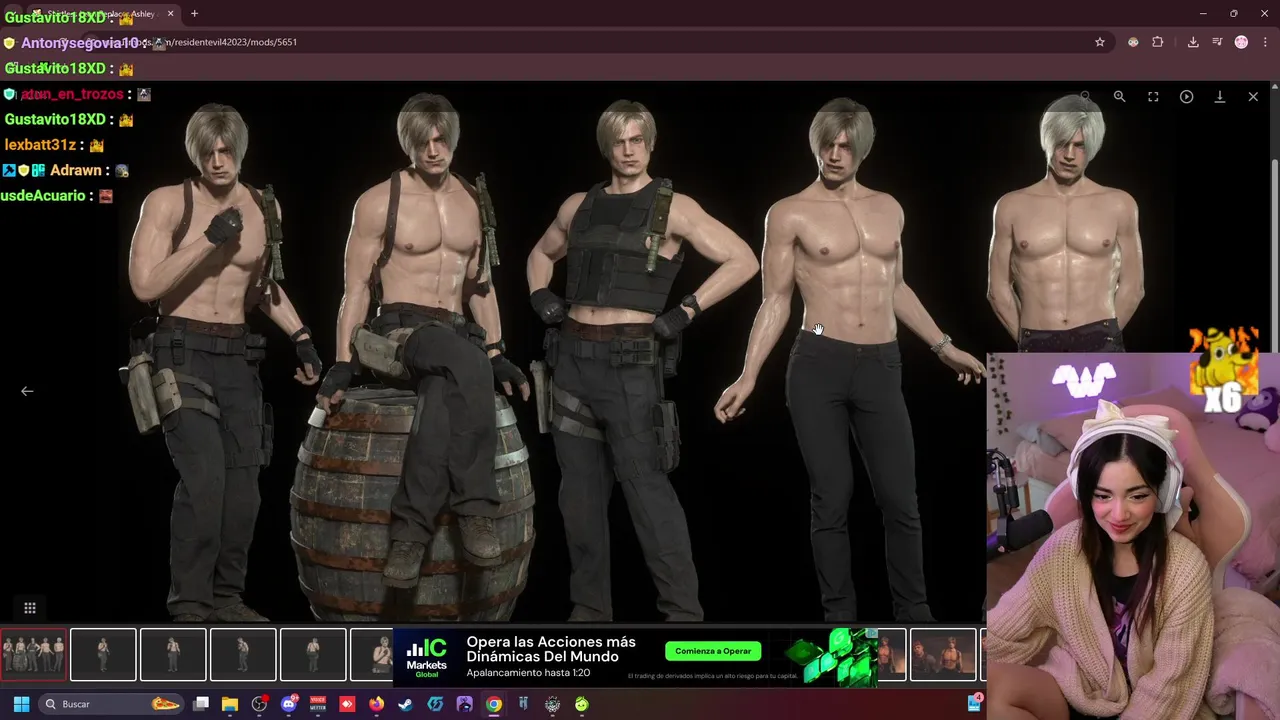Click the zoom out magnifier icon
The image size is (1280, 720).
(1085, 97)
